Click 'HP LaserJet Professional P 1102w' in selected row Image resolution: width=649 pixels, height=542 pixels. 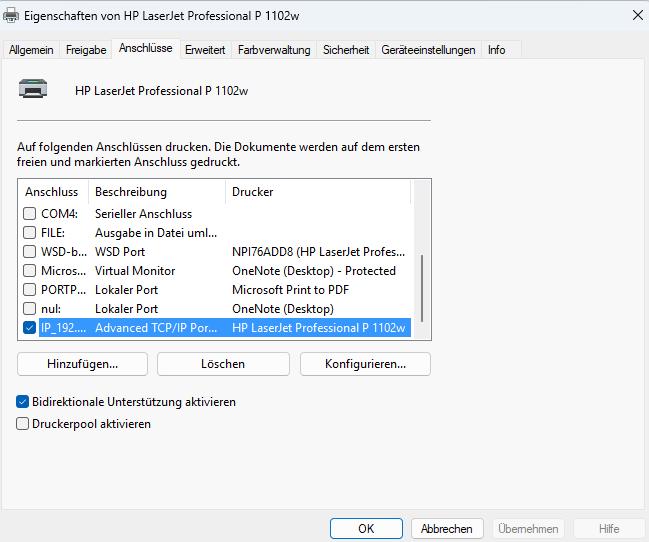[319, 328]
